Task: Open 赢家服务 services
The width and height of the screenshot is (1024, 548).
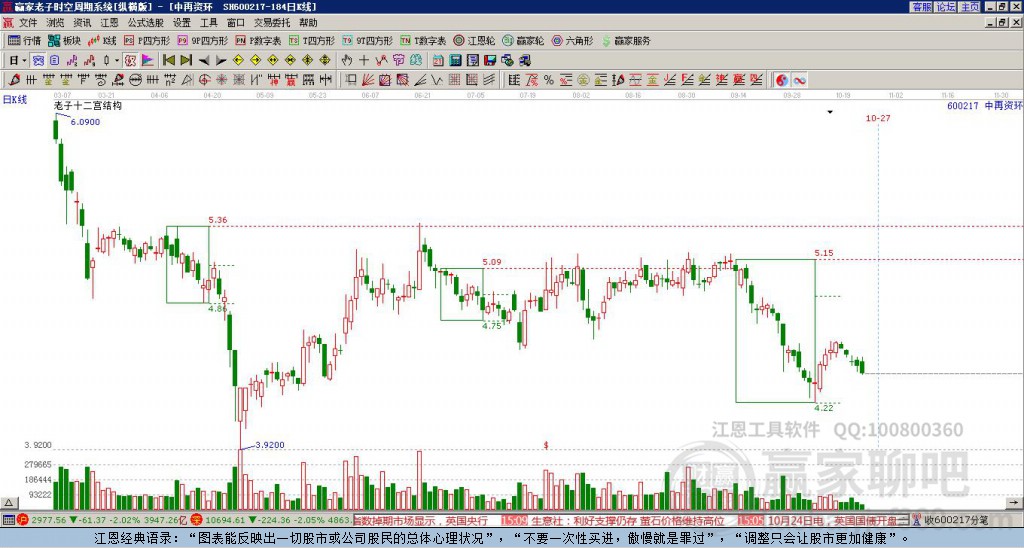Action: tap(626, 40)
